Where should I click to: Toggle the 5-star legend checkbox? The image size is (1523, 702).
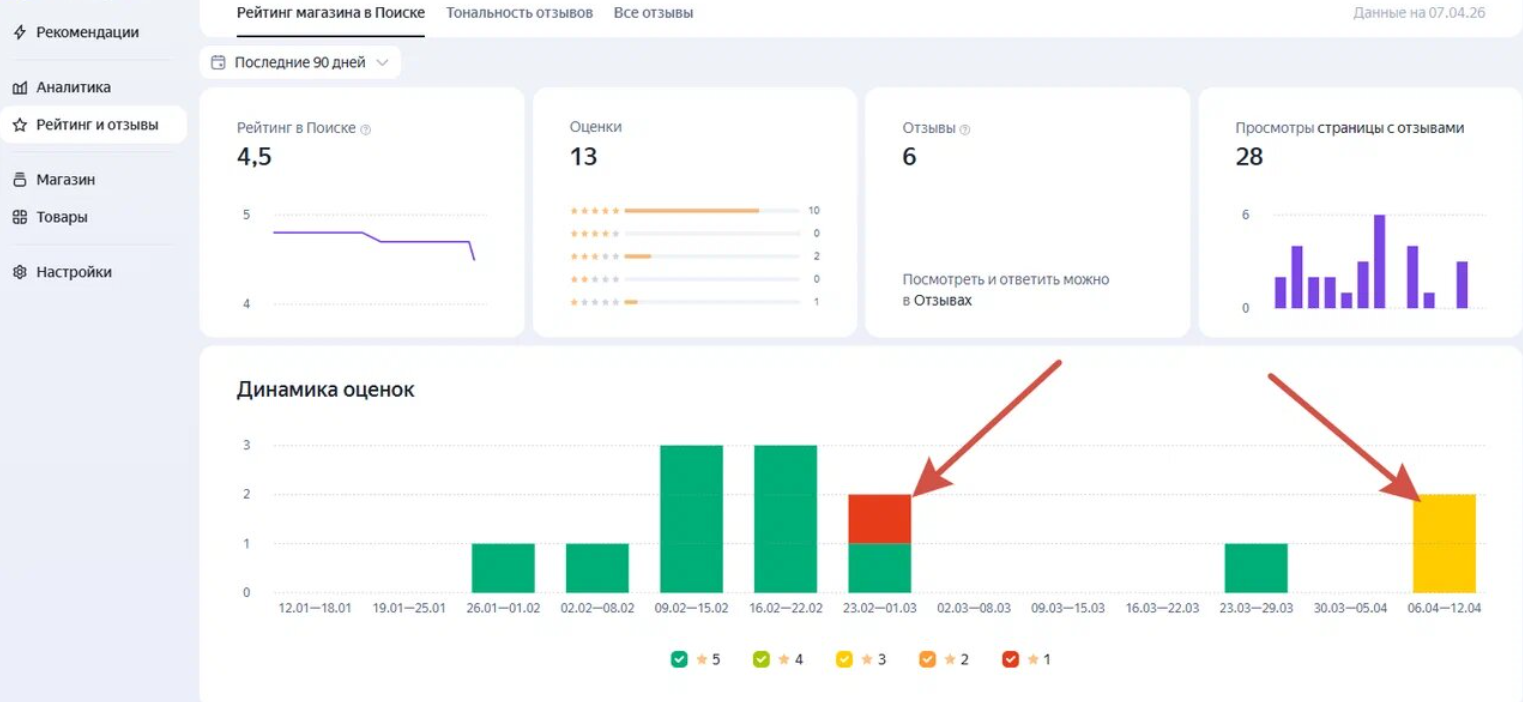pyautogui.click(x=680, y=660)
